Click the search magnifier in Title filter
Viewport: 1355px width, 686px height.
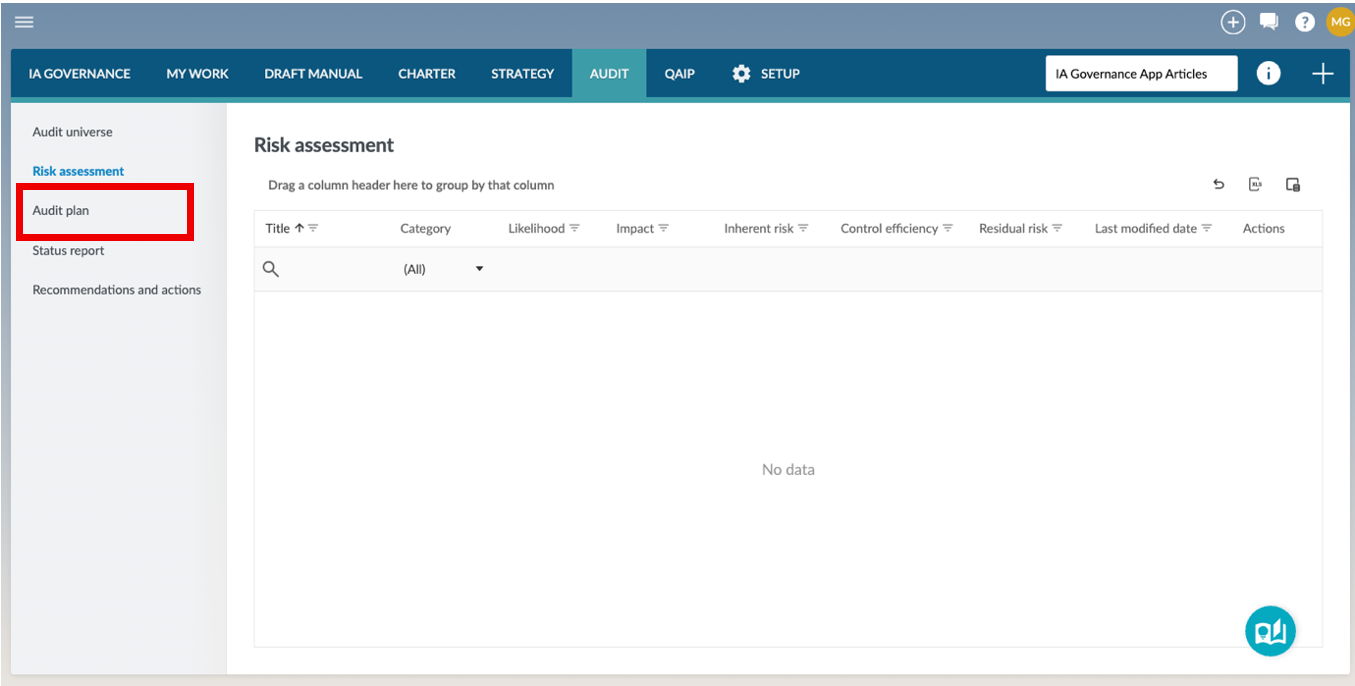271,269
